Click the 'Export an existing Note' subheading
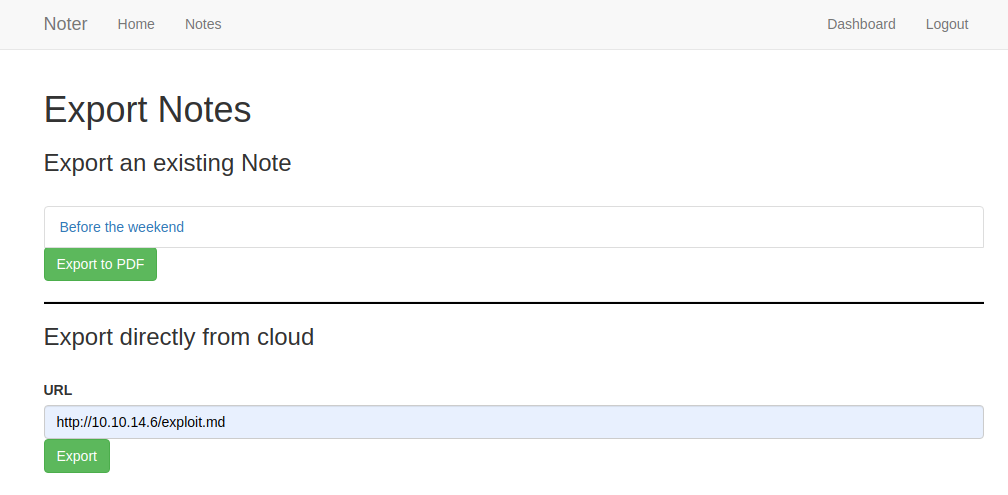This screenshot has height=495, width=1008. coord(167,163)
